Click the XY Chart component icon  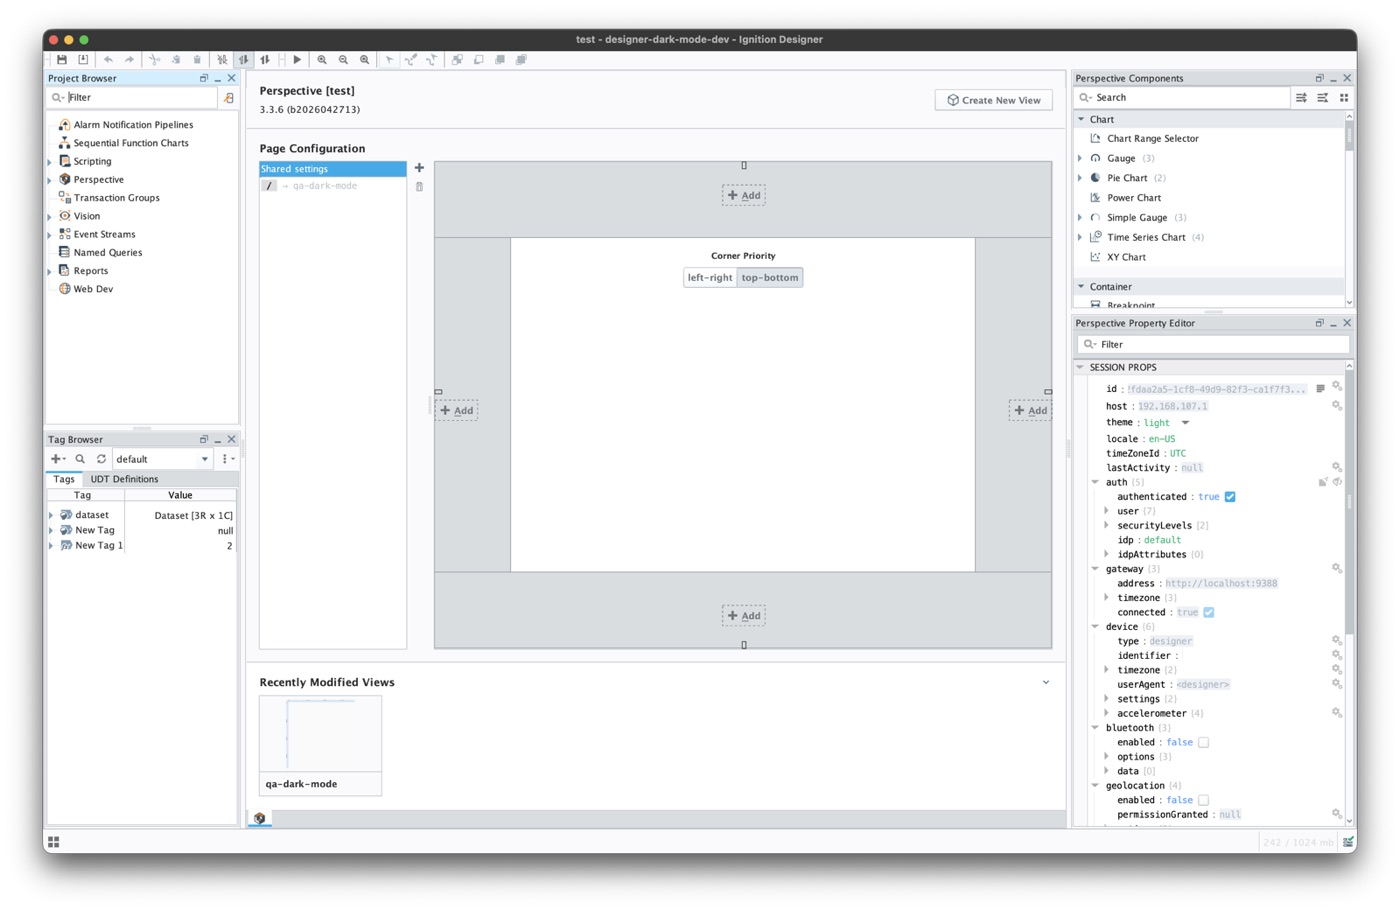(1095, 257)
